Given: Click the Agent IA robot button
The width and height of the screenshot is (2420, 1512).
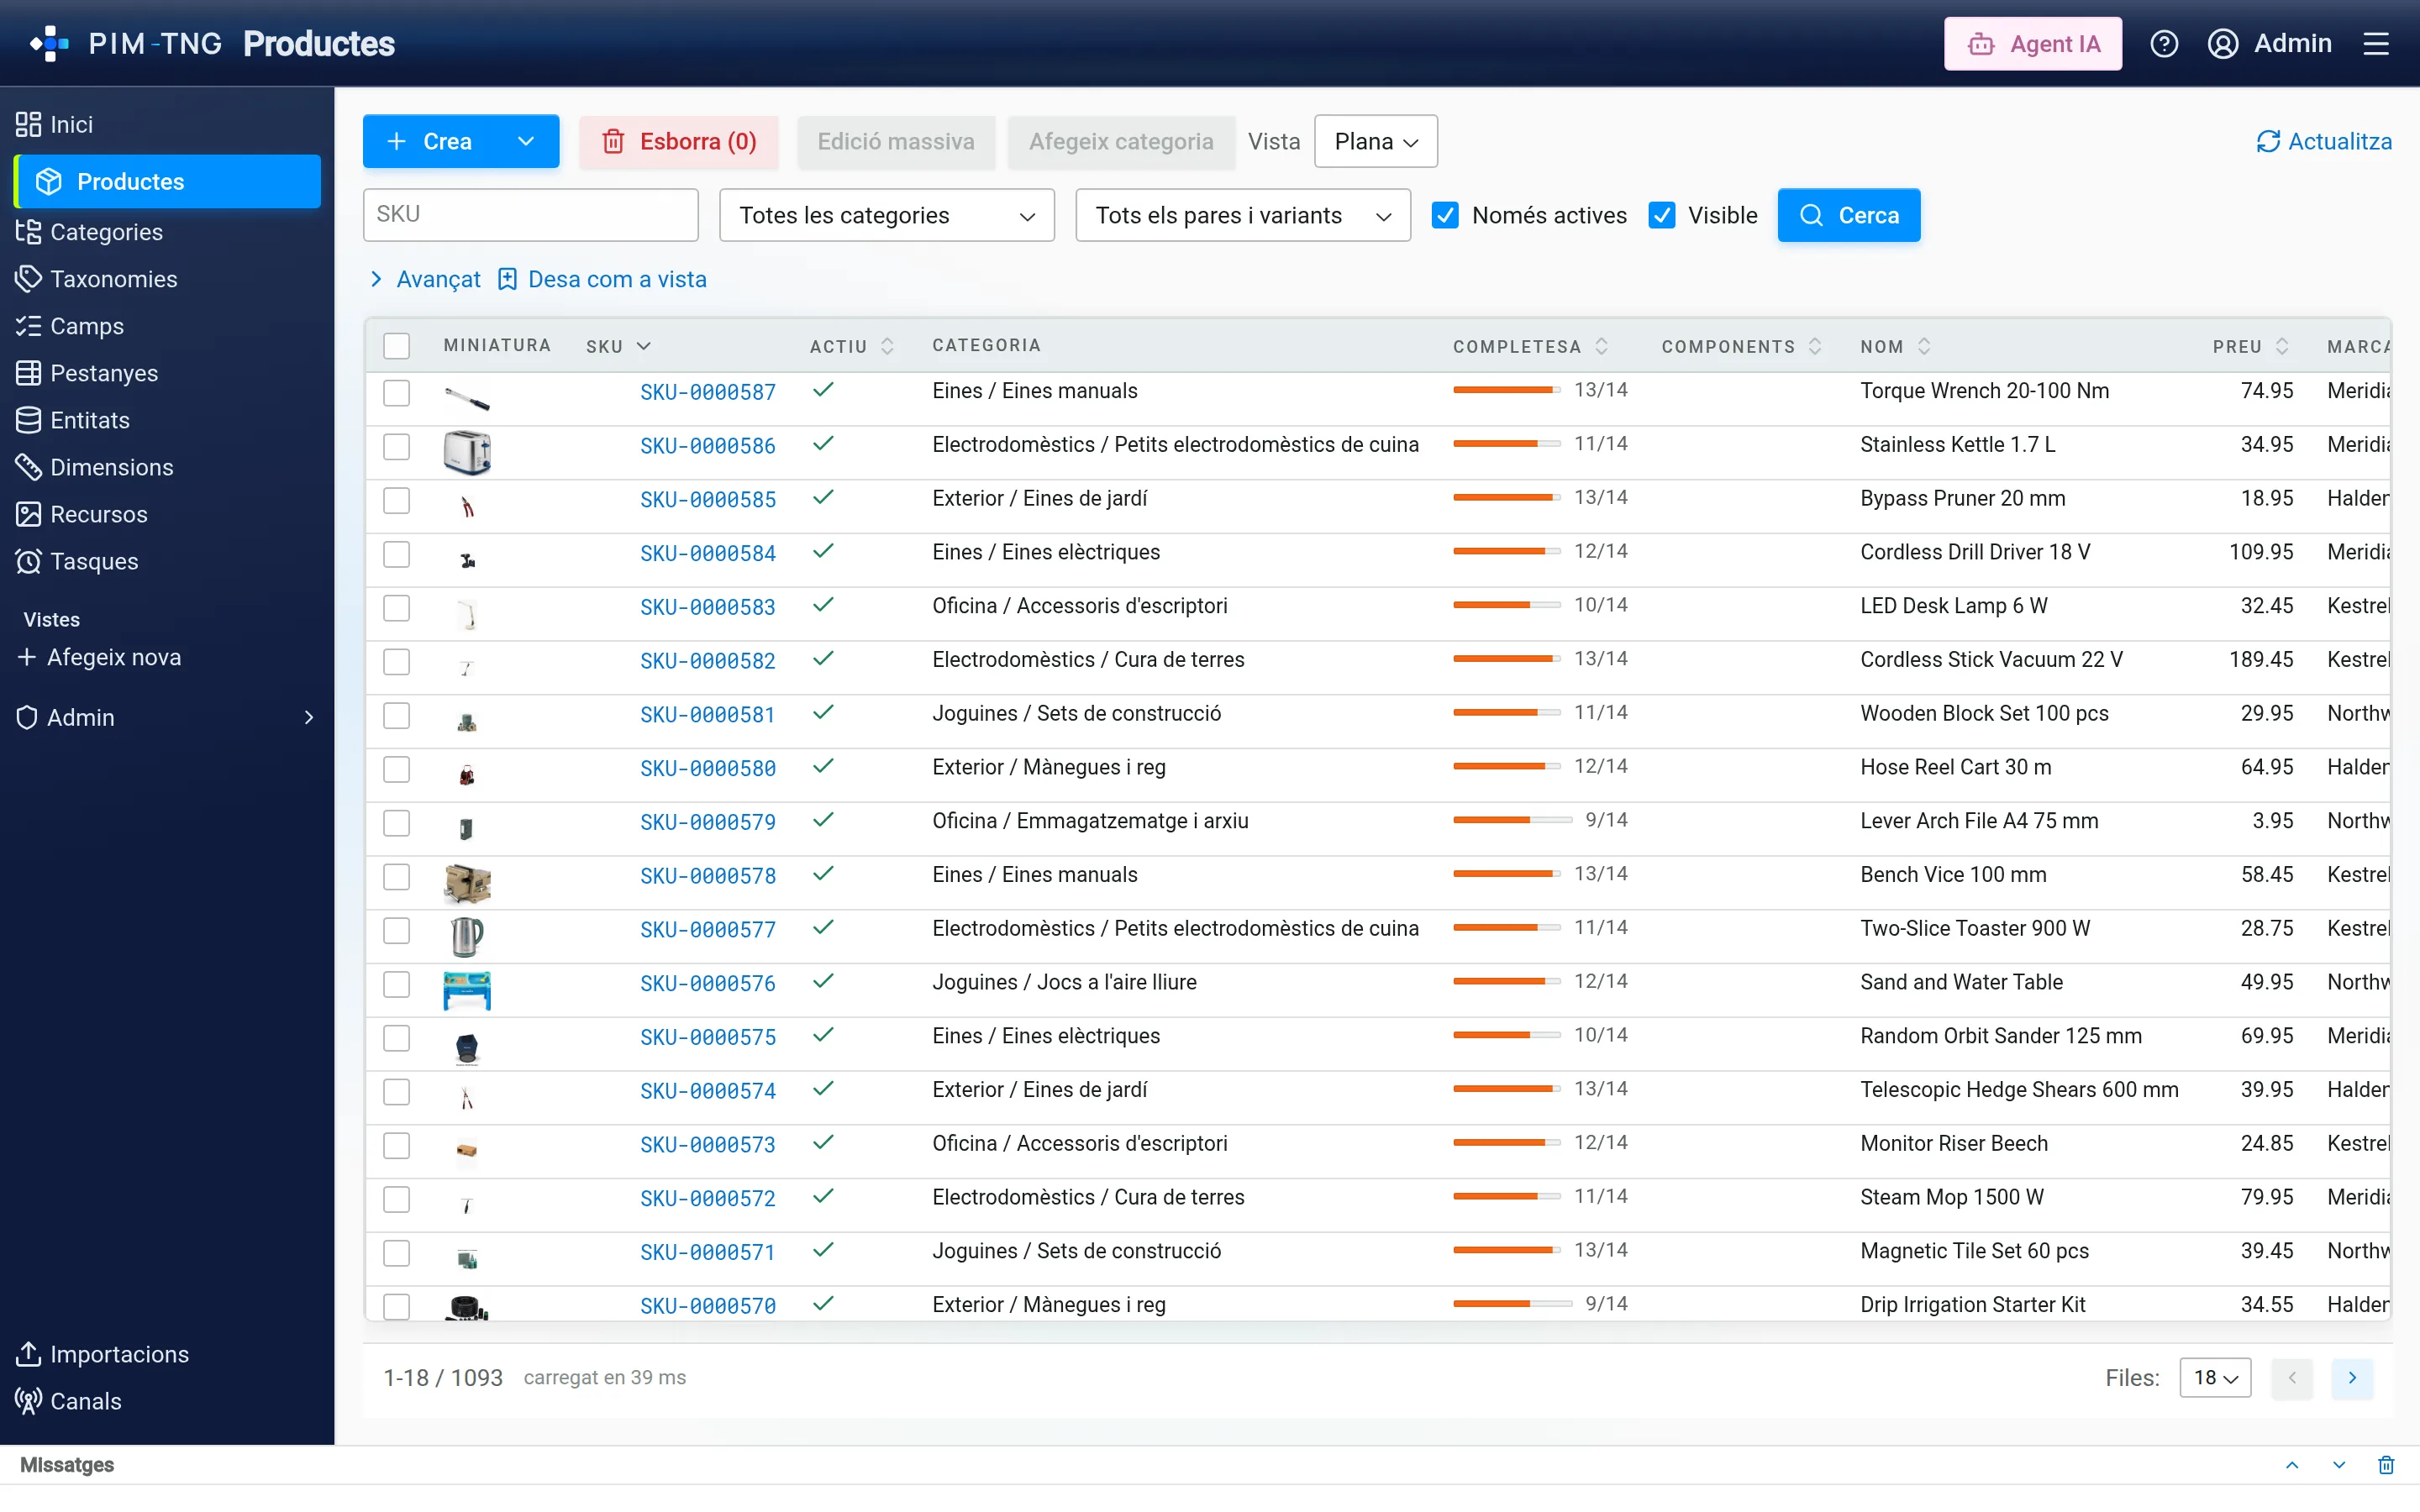Looking at the screenshot, I should [2033, 44].
